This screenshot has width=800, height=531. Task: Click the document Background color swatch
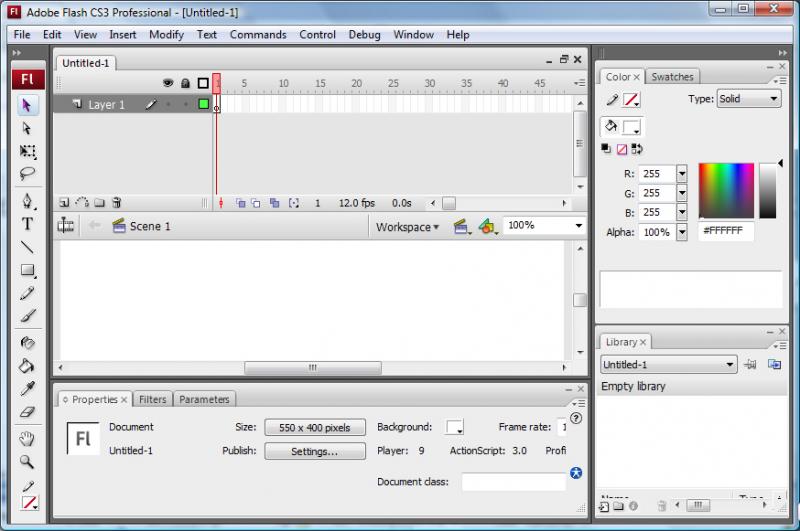pyautogui.click(x=454, y=427)
